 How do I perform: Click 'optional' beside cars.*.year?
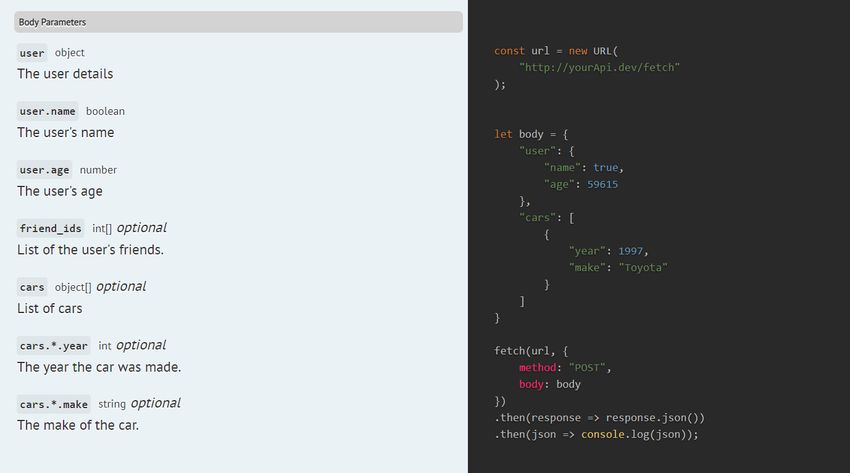(141, 345)
